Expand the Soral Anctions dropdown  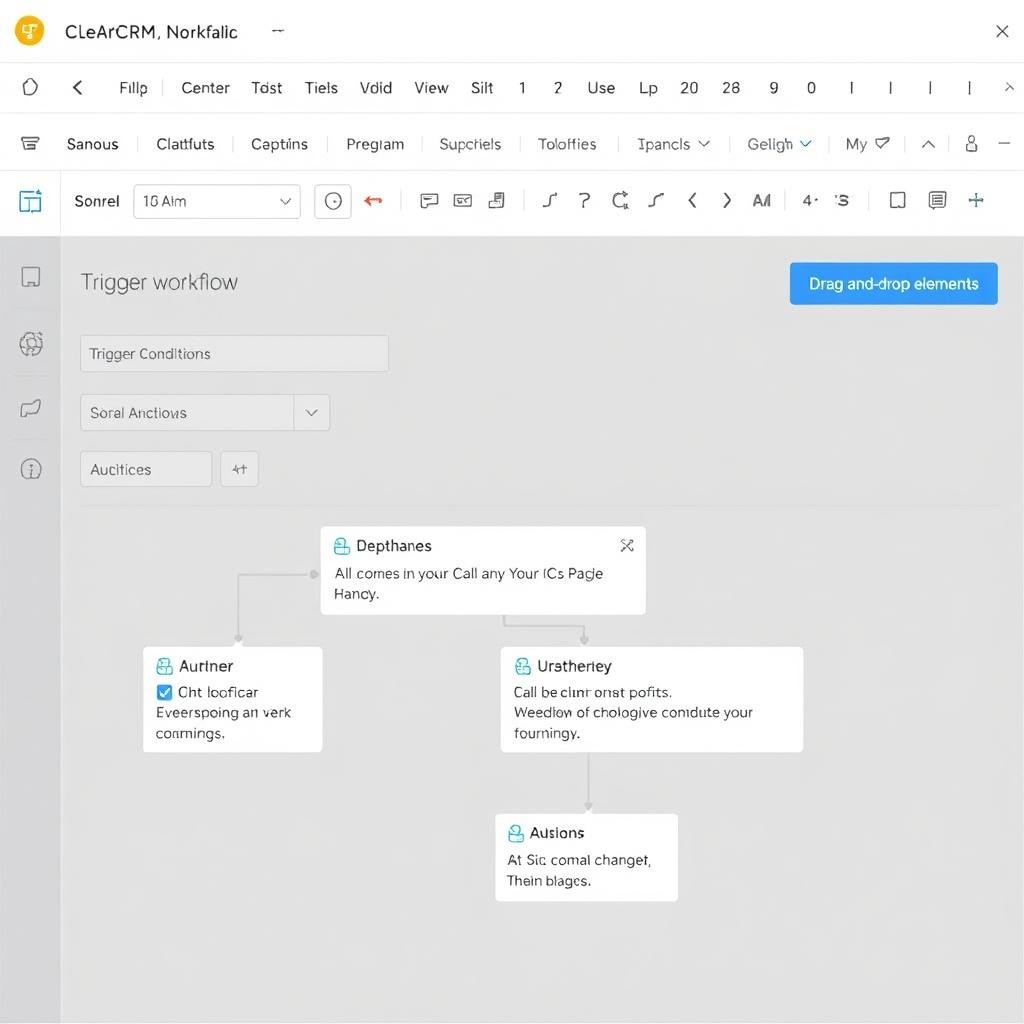pyautogui.click(x=310, y=412)
